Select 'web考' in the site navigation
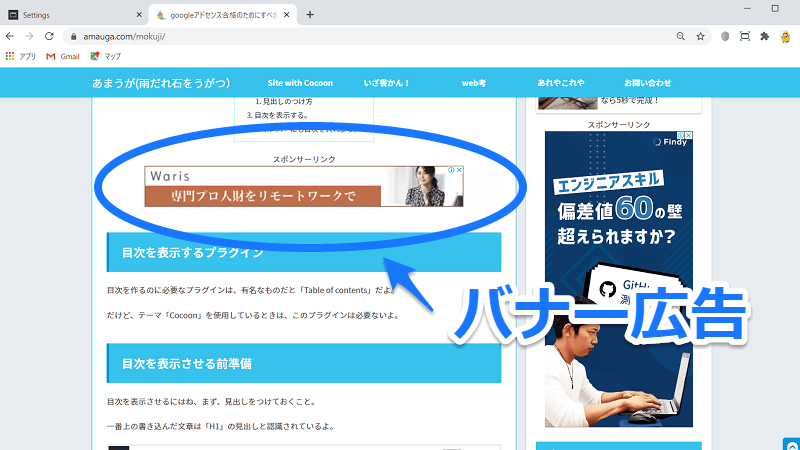 [x=473, y=83]
